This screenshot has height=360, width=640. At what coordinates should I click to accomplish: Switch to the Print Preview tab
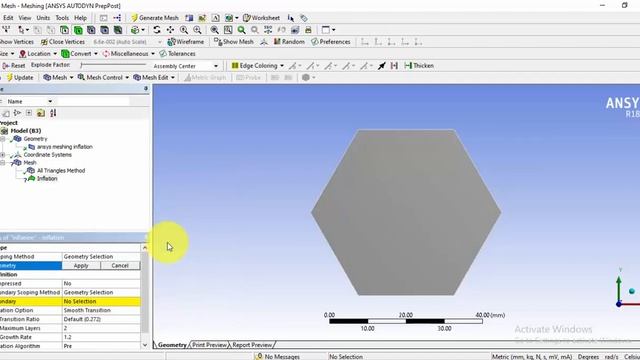coord(209,345)
